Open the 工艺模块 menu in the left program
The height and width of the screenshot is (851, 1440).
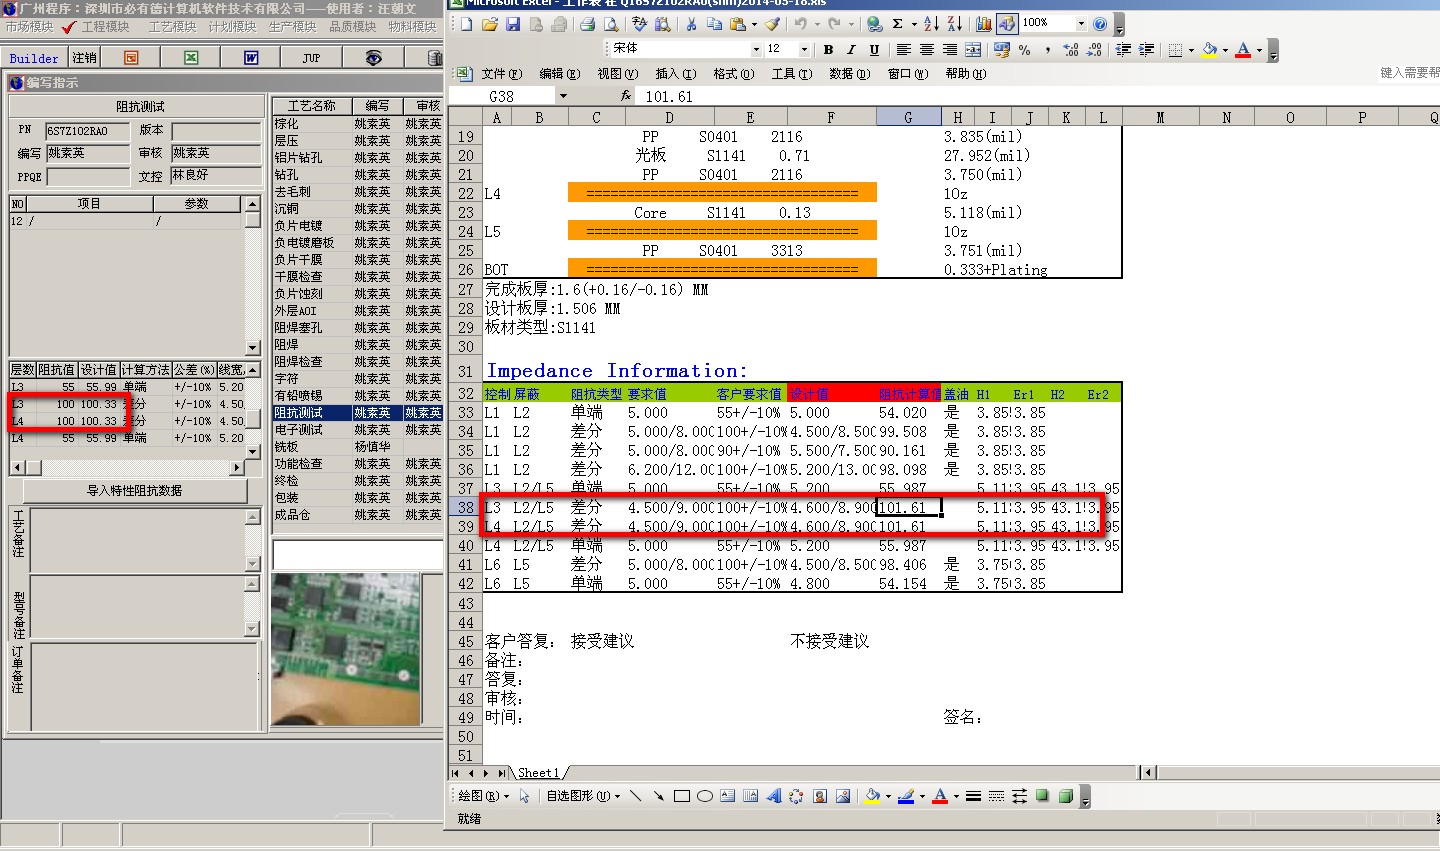173,27
